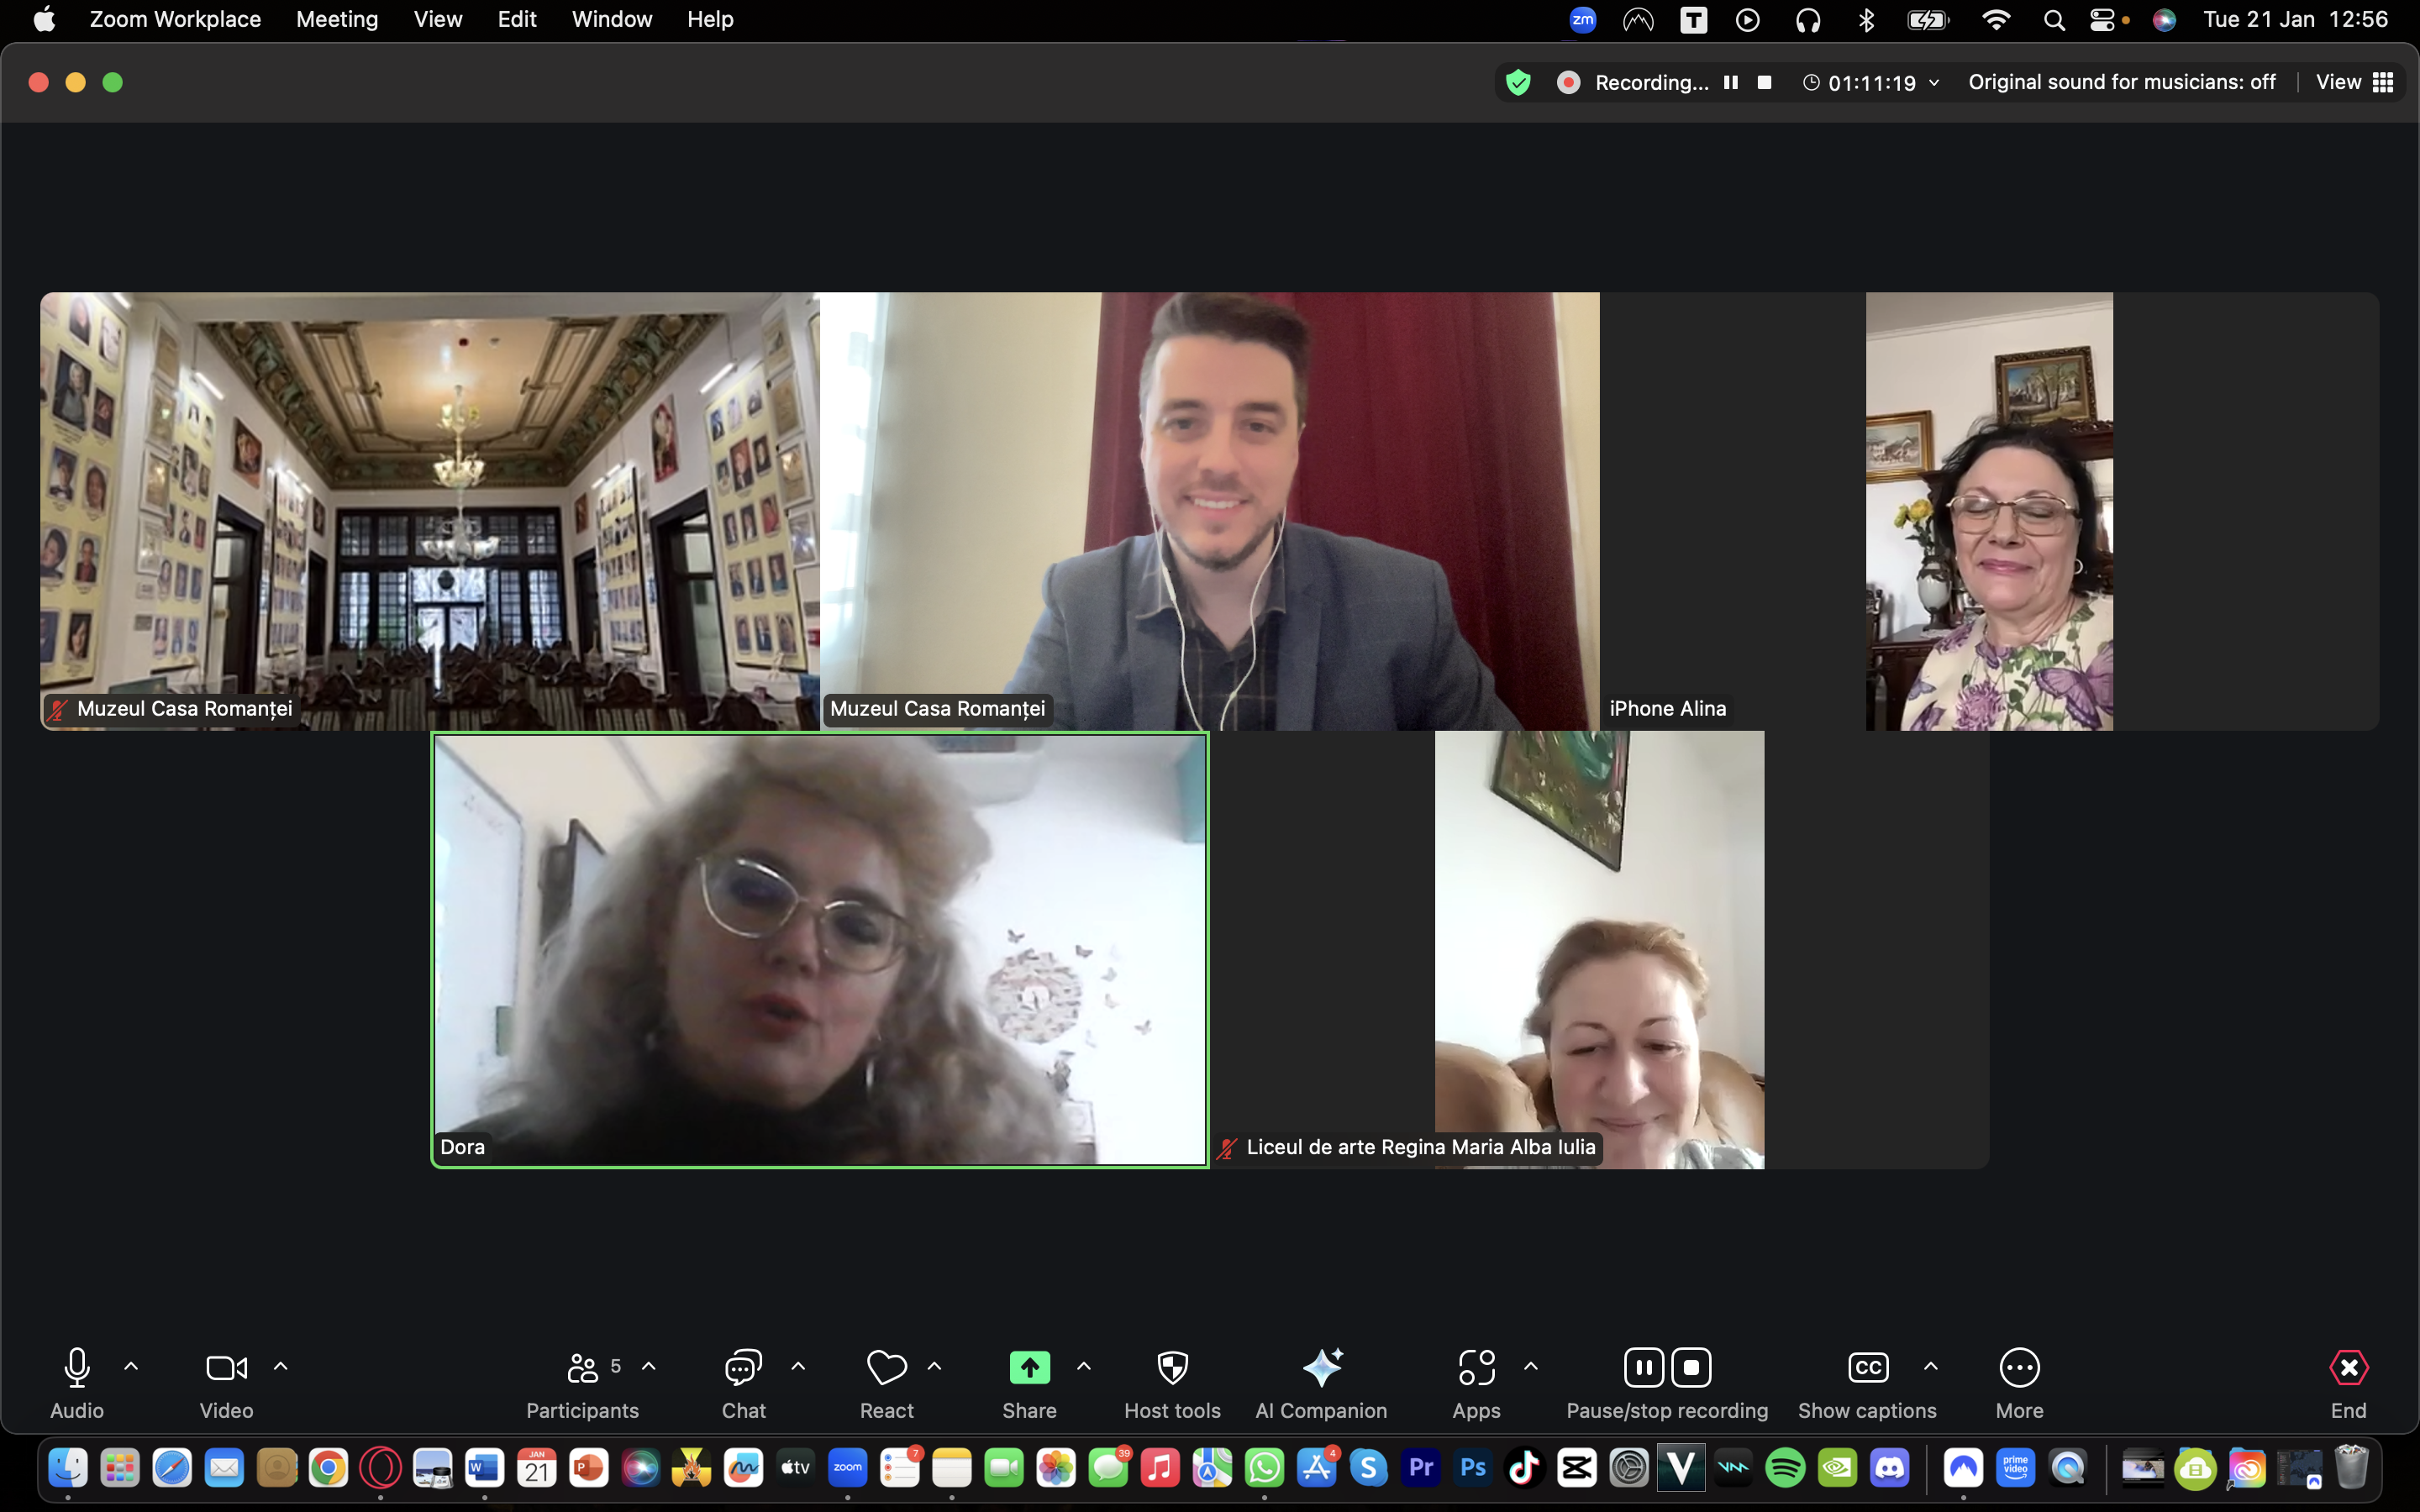Click the green Share screen button
The width and height of the screenshot is (2420, 1512).
[1029, 1367]
